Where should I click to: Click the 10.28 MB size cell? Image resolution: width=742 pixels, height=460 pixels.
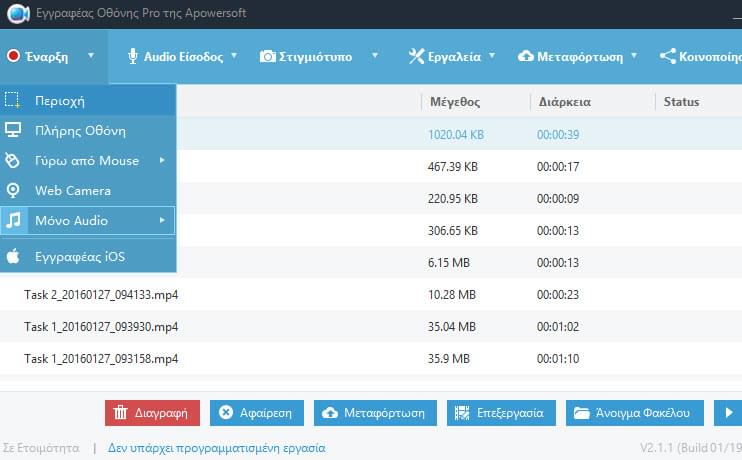click(x=451, y=294)
